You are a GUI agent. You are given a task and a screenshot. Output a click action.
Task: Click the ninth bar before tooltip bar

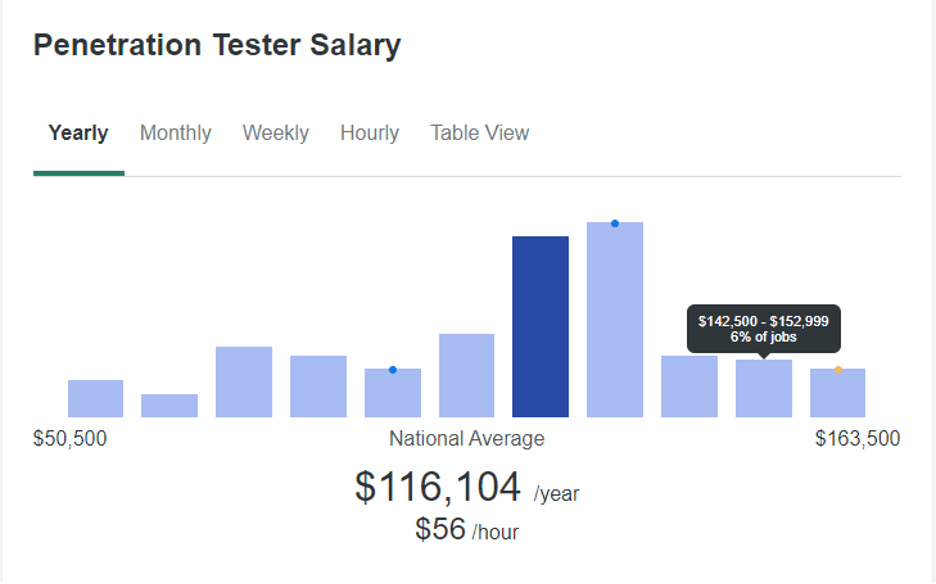pyautogui.click(x=689, y=386)
